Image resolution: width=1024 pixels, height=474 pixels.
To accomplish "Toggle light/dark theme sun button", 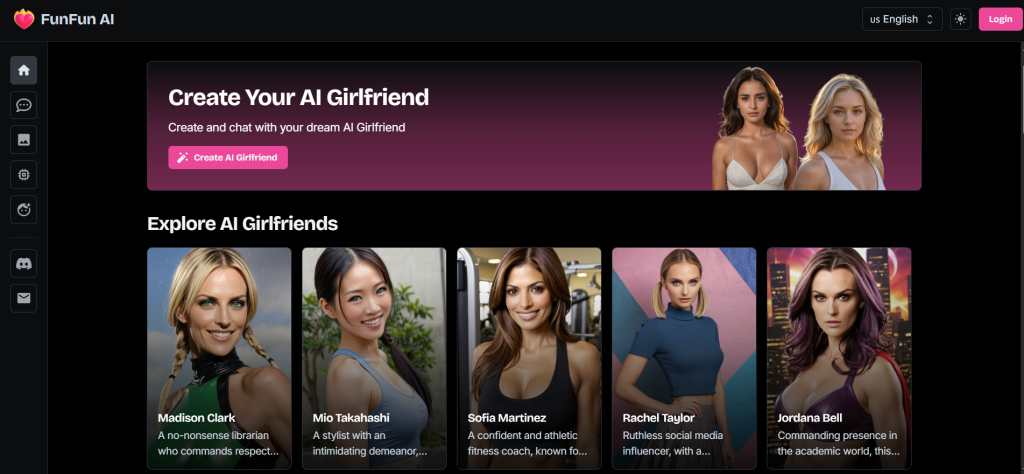I will click(960, 19).
